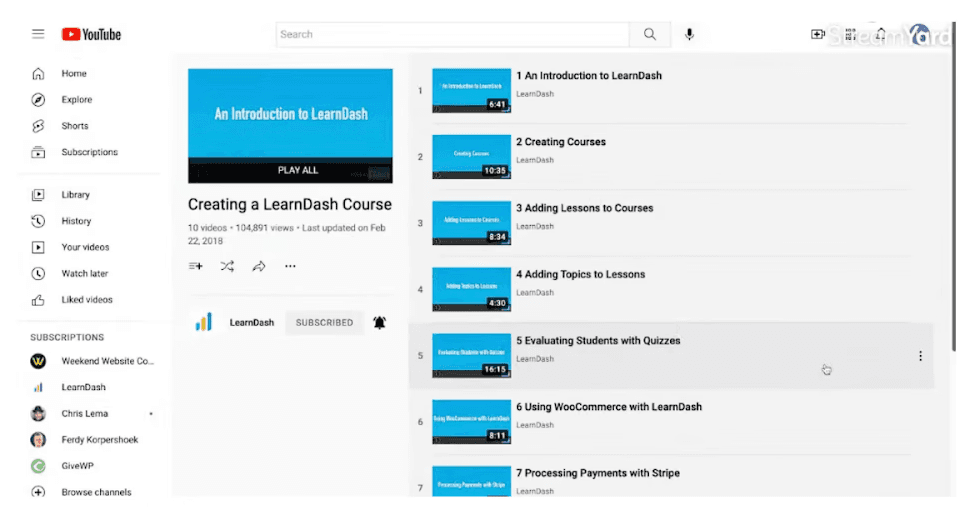965x516 pixels.
Task: Open Weekend Website Co subscription
Action: click(107, 361)
